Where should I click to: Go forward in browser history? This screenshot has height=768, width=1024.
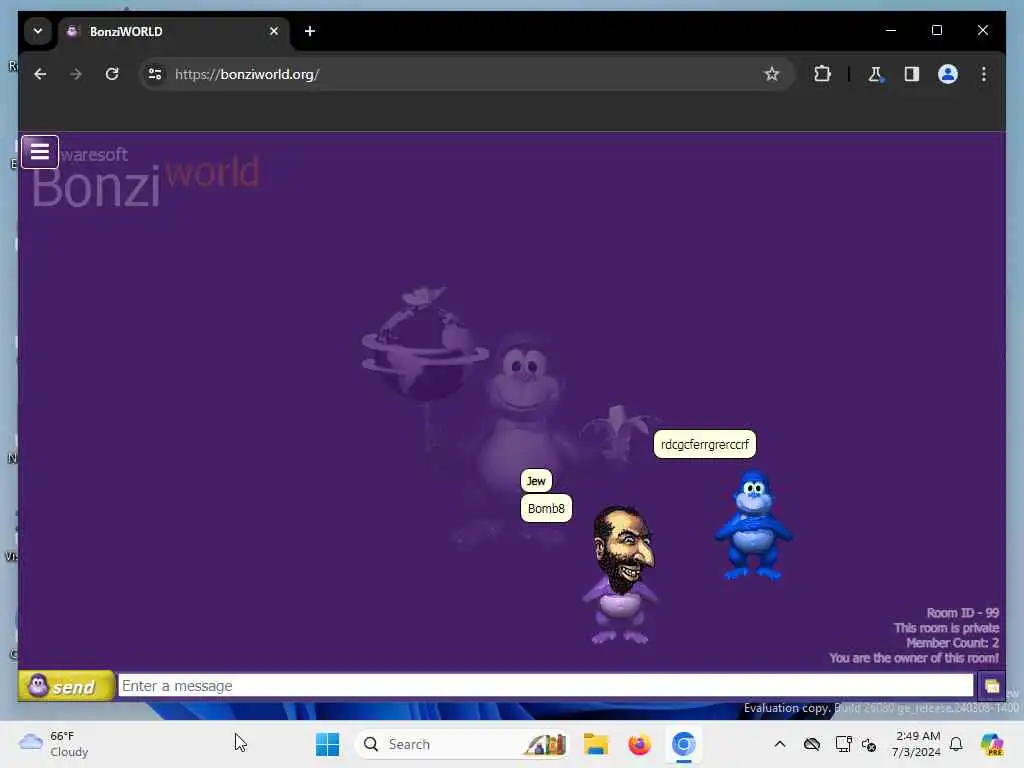pos(76,74)
